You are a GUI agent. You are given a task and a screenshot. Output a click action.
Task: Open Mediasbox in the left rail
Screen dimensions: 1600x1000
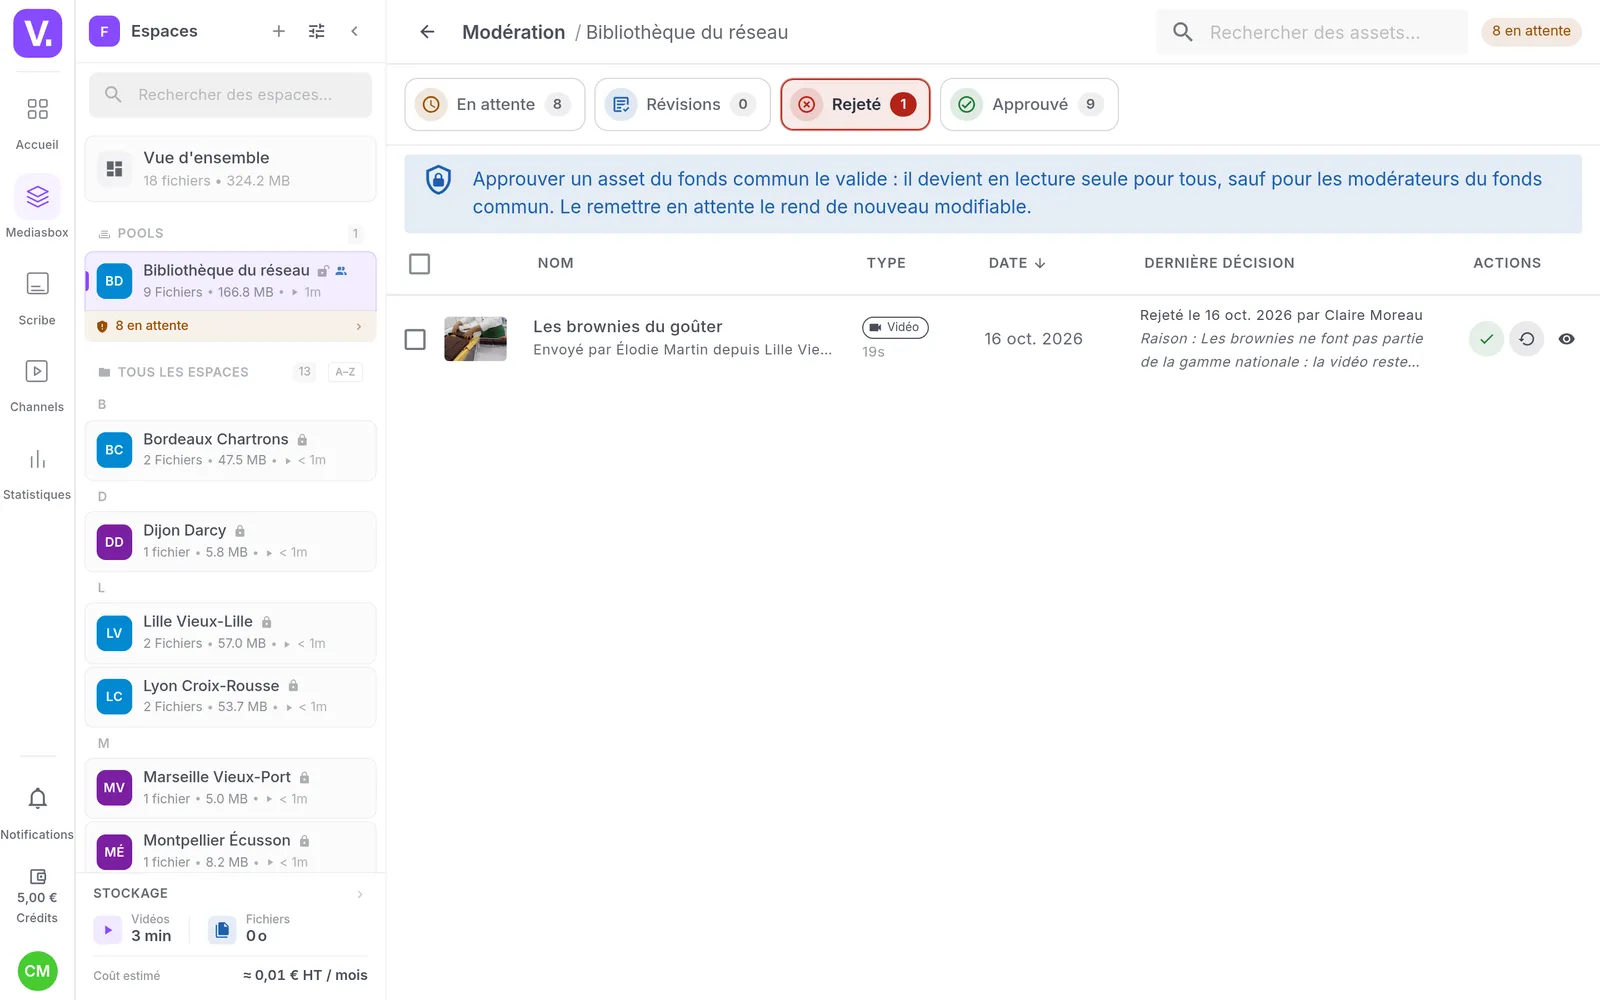point(37,208)
